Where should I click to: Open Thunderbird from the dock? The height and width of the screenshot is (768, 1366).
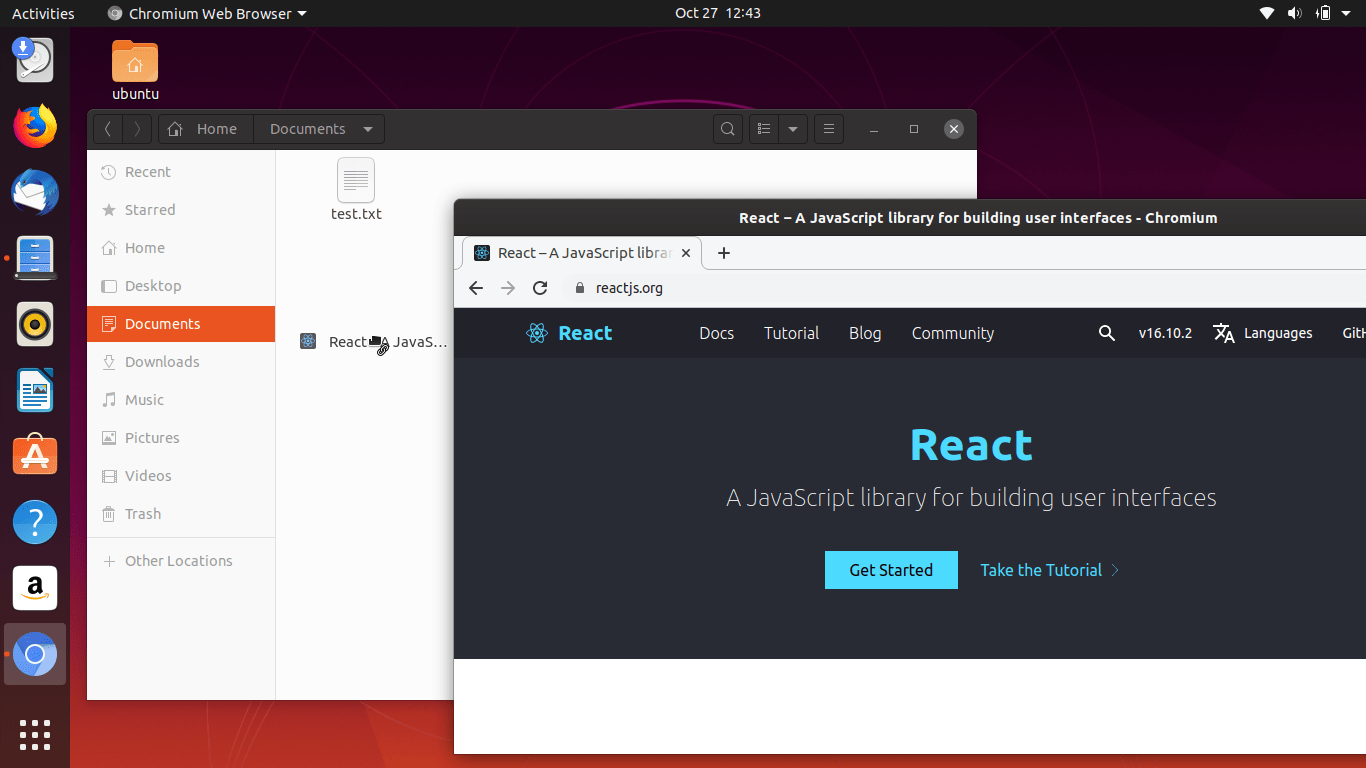(x=34, y=192)
